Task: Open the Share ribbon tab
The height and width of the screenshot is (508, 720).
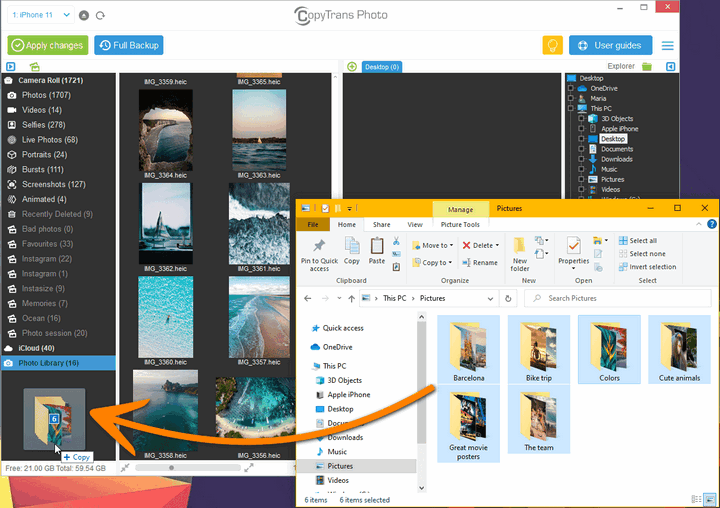Action: [x=382, y=225]
